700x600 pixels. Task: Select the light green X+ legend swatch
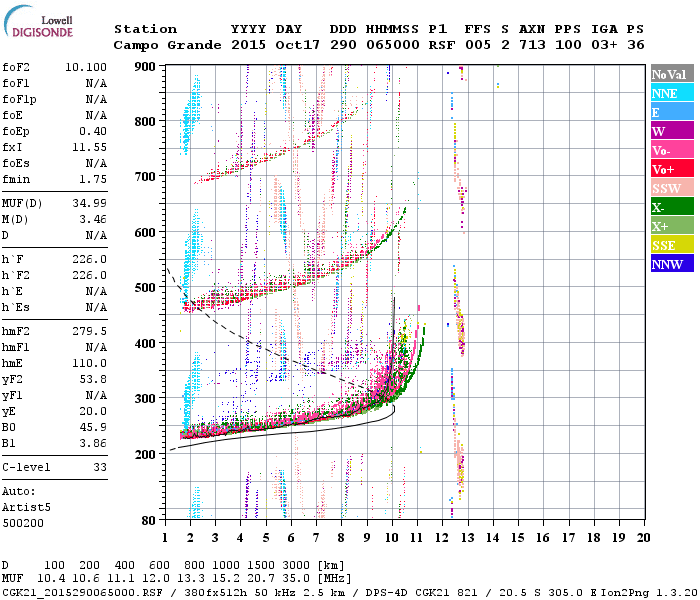(x=672, y=225)
